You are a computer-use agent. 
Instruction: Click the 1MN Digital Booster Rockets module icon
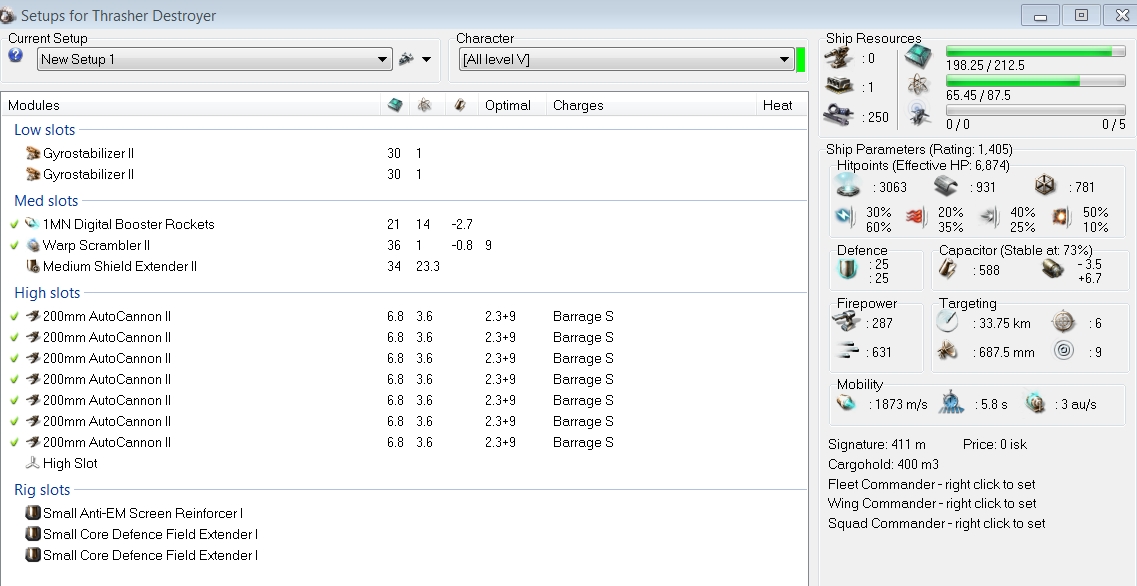pyautogui.click(x=33, y=223)
